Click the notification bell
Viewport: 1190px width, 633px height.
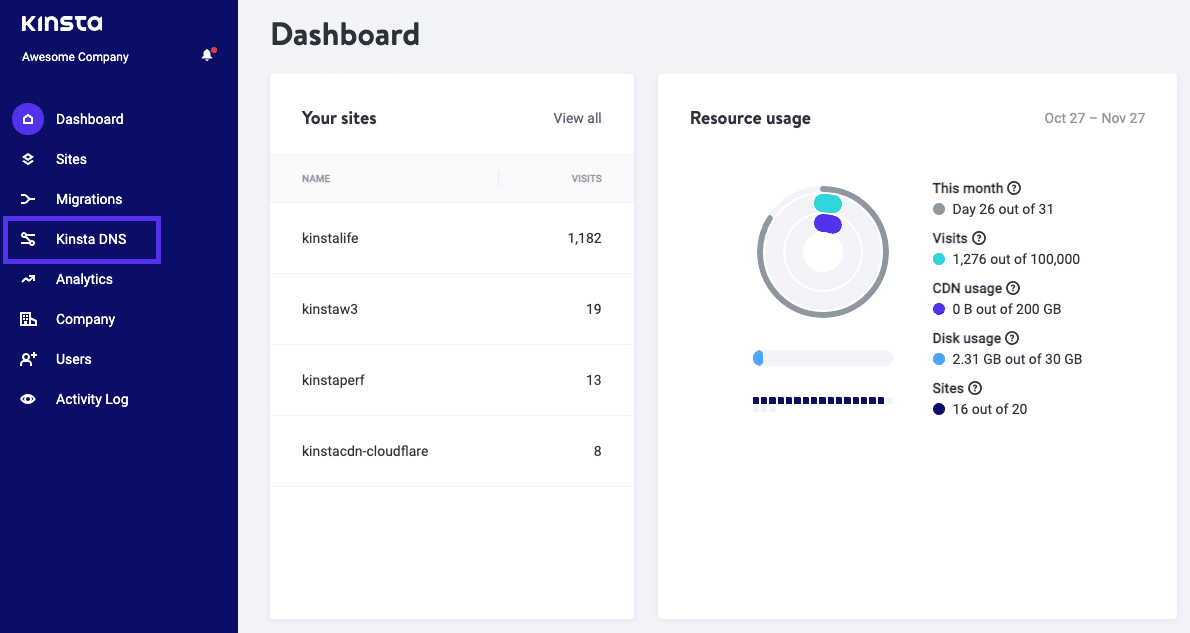point(206,55)
